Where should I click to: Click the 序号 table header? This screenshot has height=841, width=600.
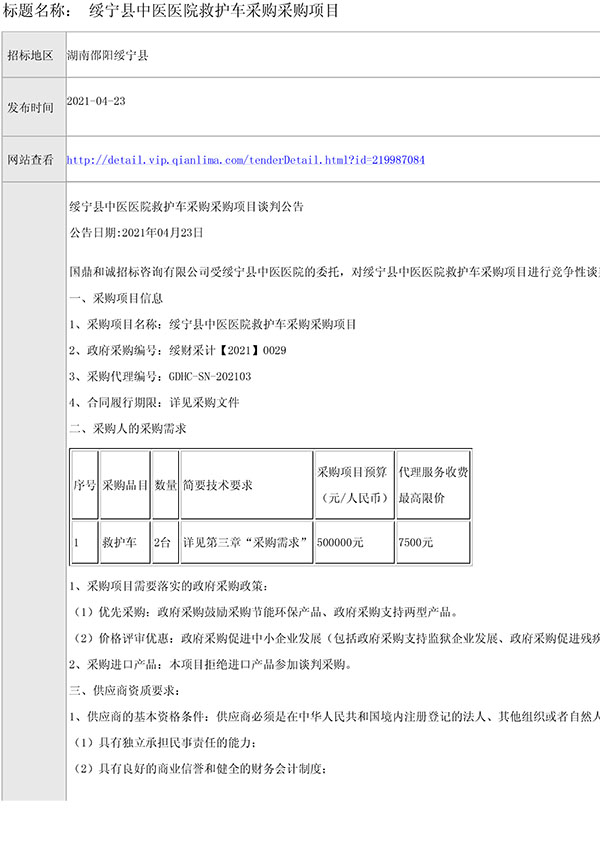(x=85, y=485)
